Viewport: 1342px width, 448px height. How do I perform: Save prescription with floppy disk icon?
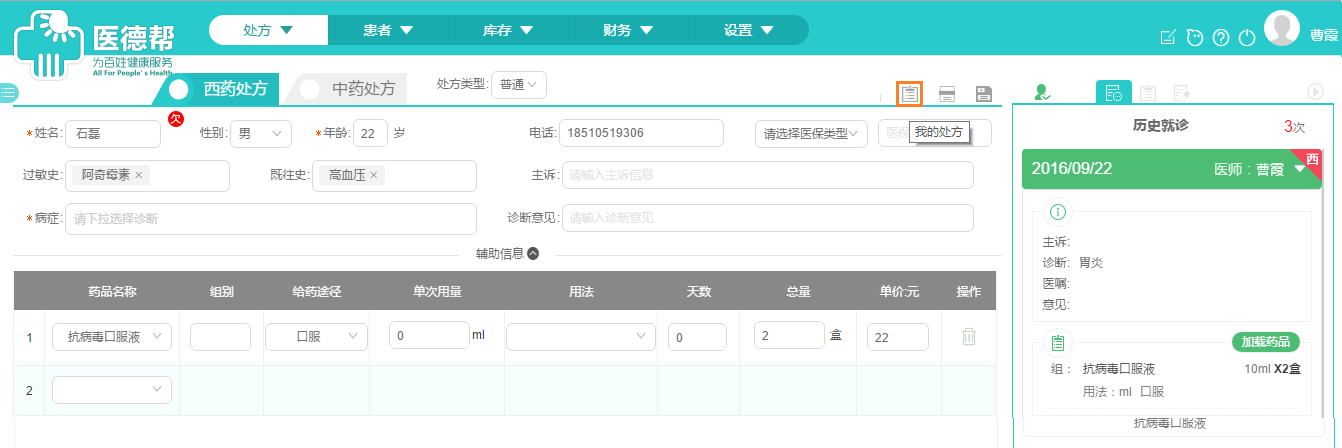coord(984,94)
